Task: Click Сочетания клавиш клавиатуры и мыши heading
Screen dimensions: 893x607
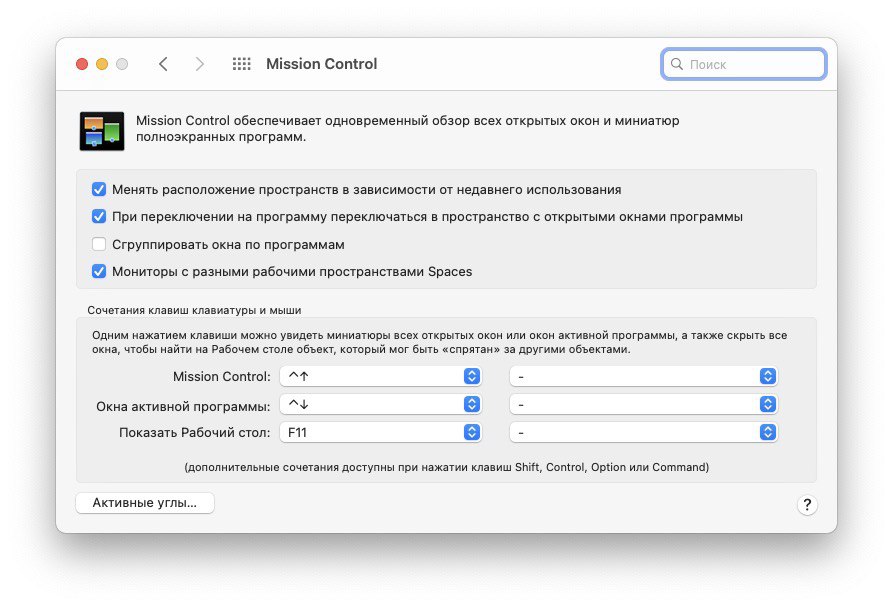Action: (194, 310)
